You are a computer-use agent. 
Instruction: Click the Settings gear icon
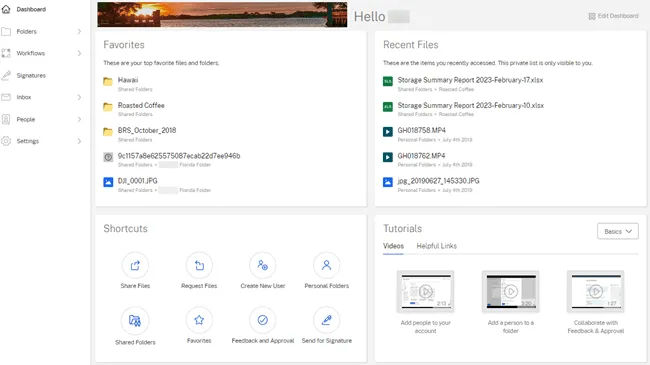(6, 141)
